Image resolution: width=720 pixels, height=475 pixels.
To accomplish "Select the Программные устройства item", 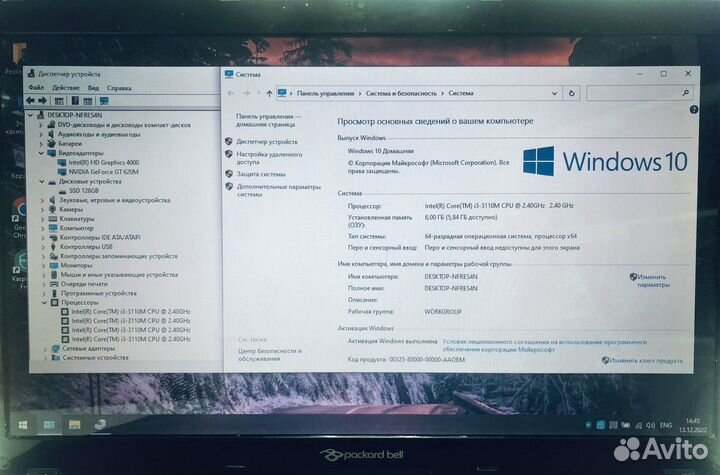I will point(99,293).
